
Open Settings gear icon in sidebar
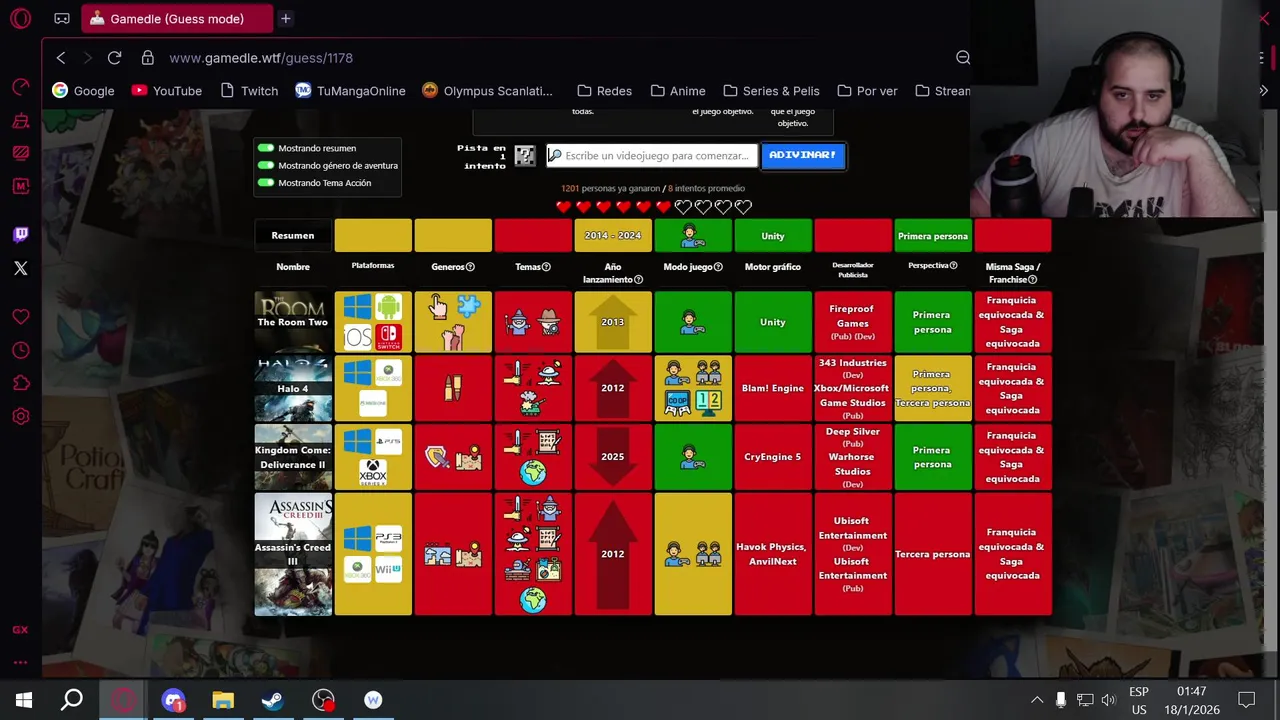(20, 416)
